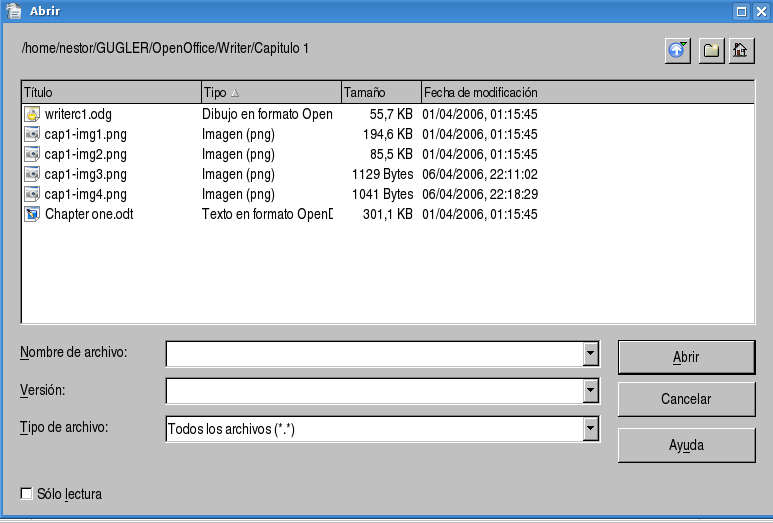Click the Nombre de archivo text field
Viewport: 773px width, 523px height.
pos(374,354)
